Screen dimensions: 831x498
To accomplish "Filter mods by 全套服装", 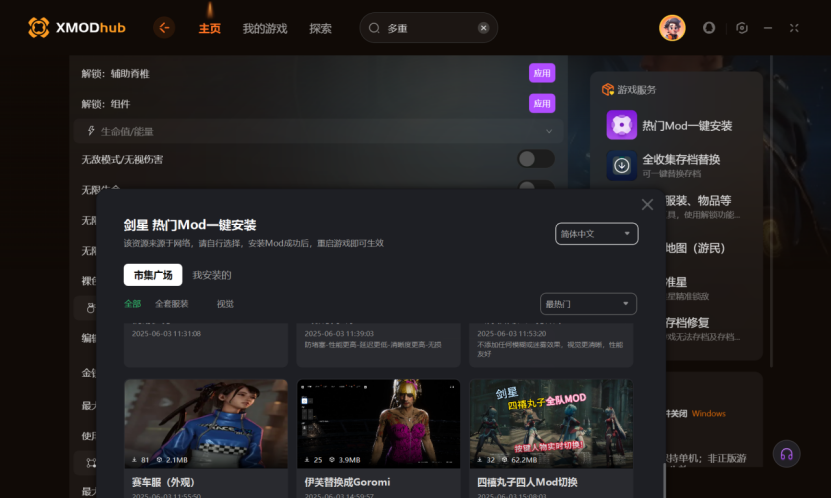I will (172, 304).
